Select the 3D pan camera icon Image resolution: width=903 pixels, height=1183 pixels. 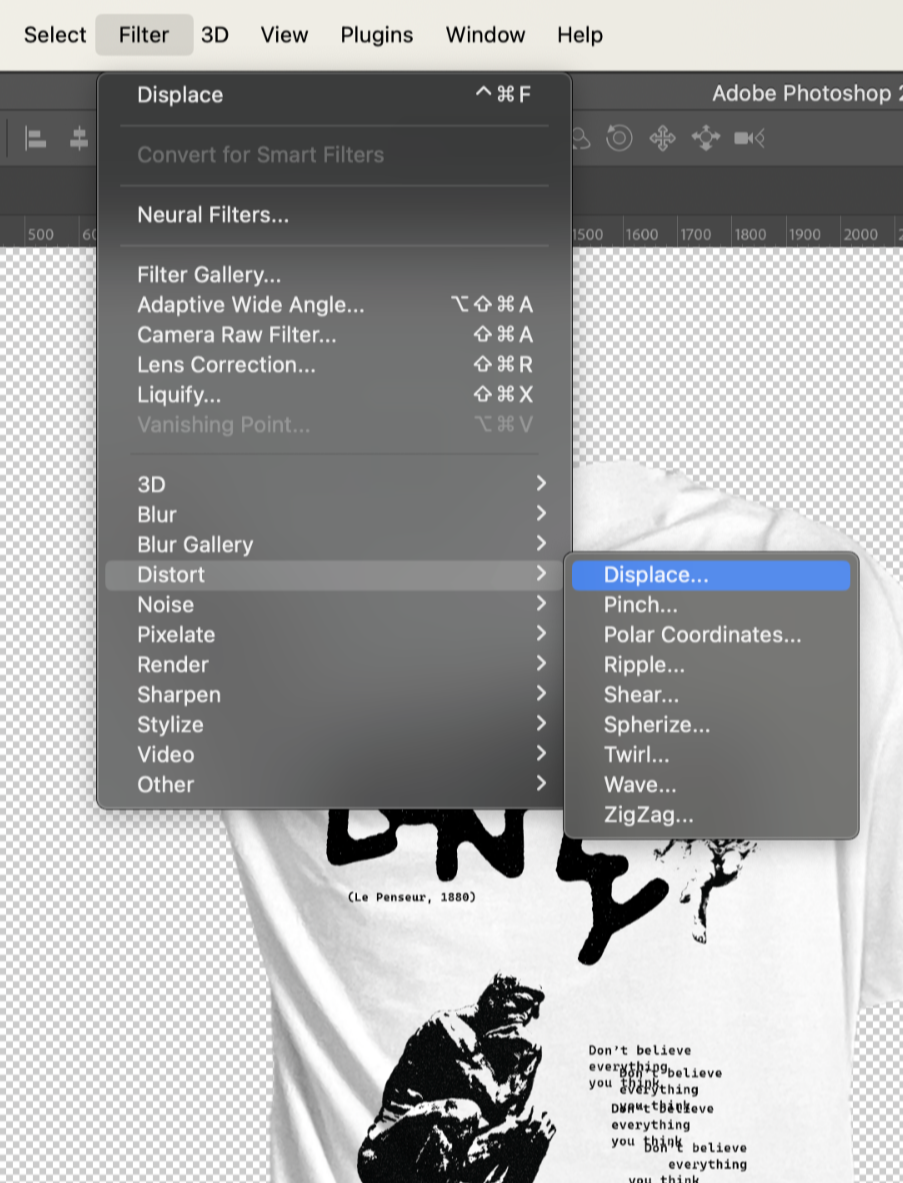[x=662, y=138]
